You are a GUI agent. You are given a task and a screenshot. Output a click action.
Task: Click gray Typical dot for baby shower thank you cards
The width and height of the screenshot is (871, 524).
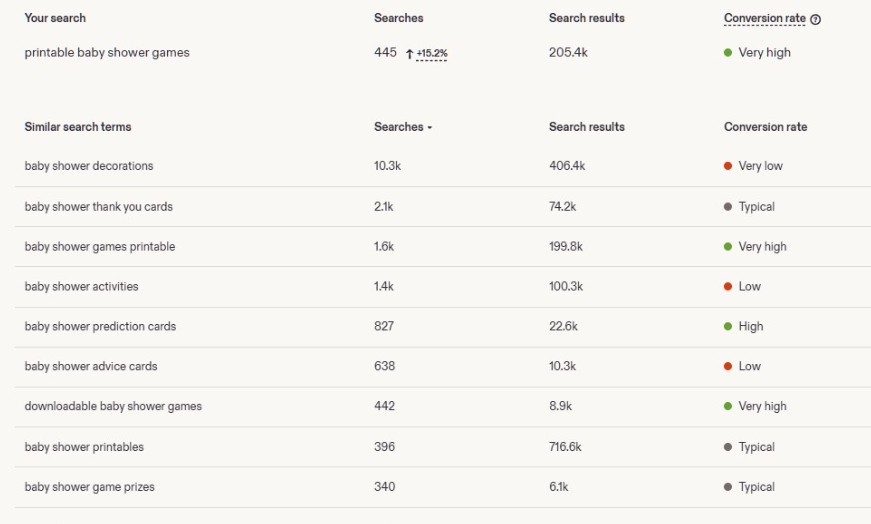click(728, 207)
